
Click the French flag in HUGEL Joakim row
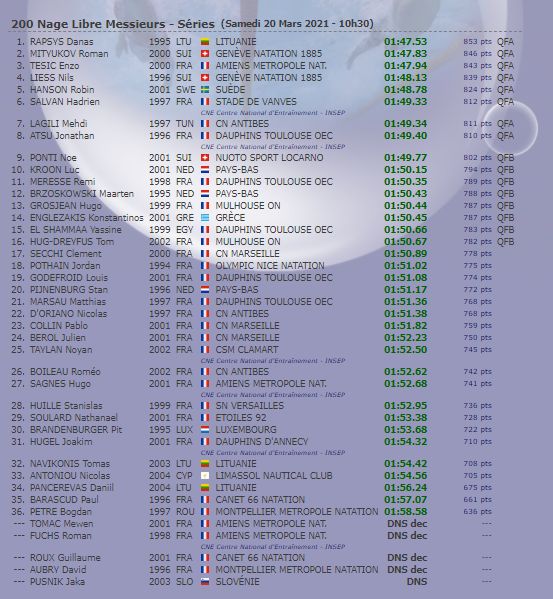(x=205, y=442)
